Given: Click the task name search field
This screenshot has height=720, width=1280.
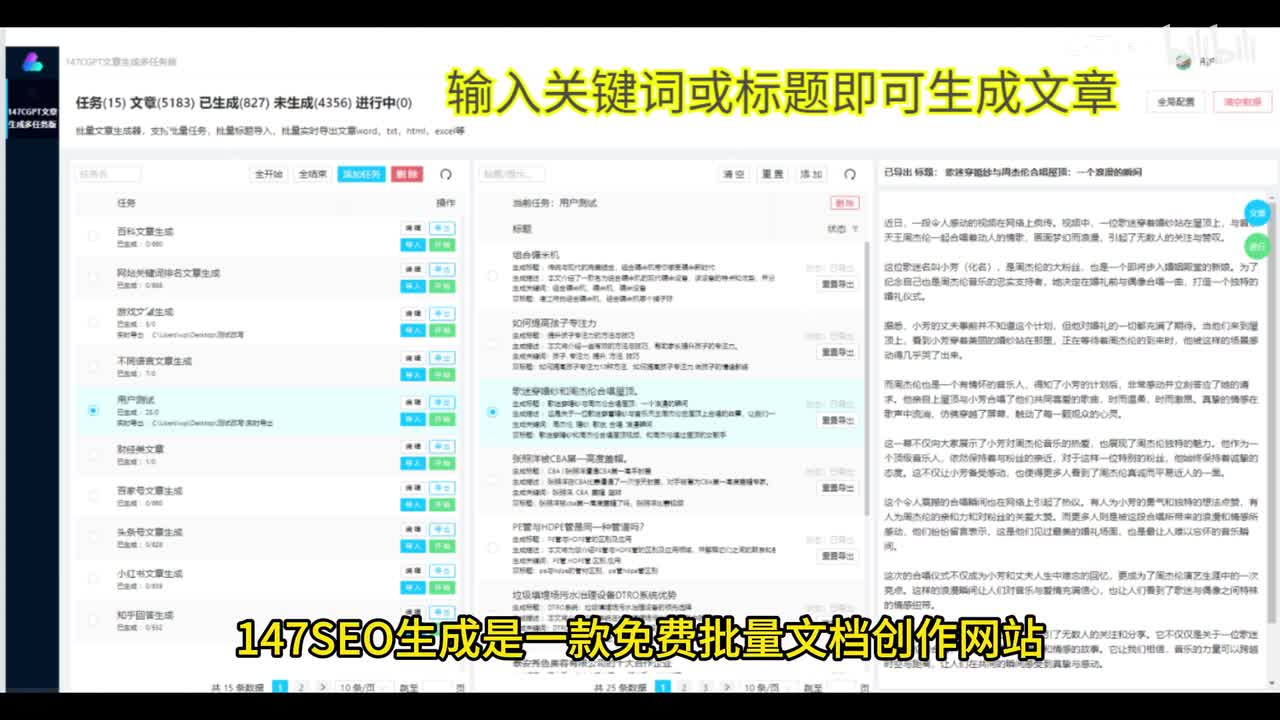Looking at the screenshot, I should click(108, 174).
